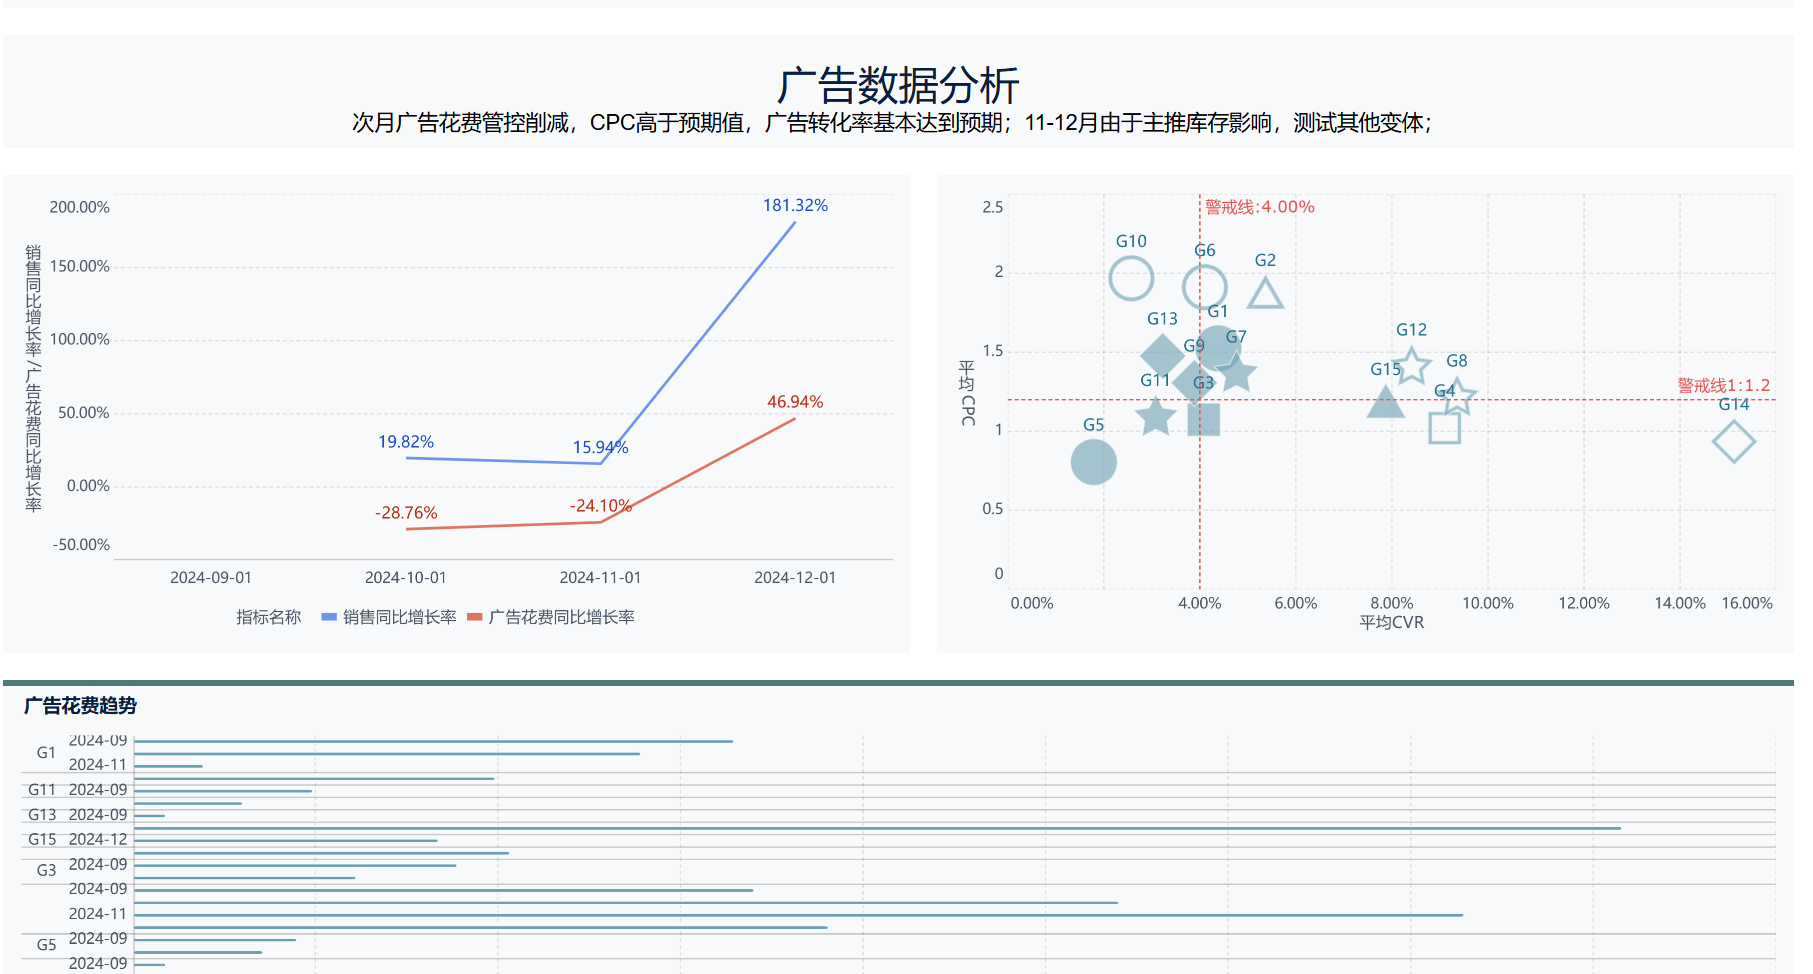1813x974 pixels.
Task: Select the G12 hollow star marker
Action: [1411, 366]
